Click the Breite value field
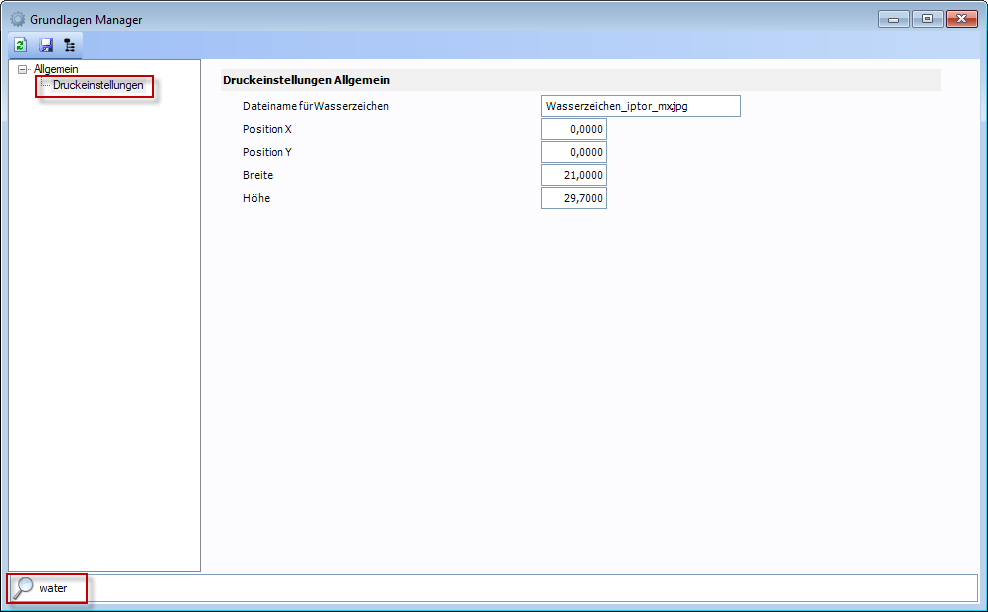Image resolution: width=988 pixels, height=612 pixels. point(573,175)
